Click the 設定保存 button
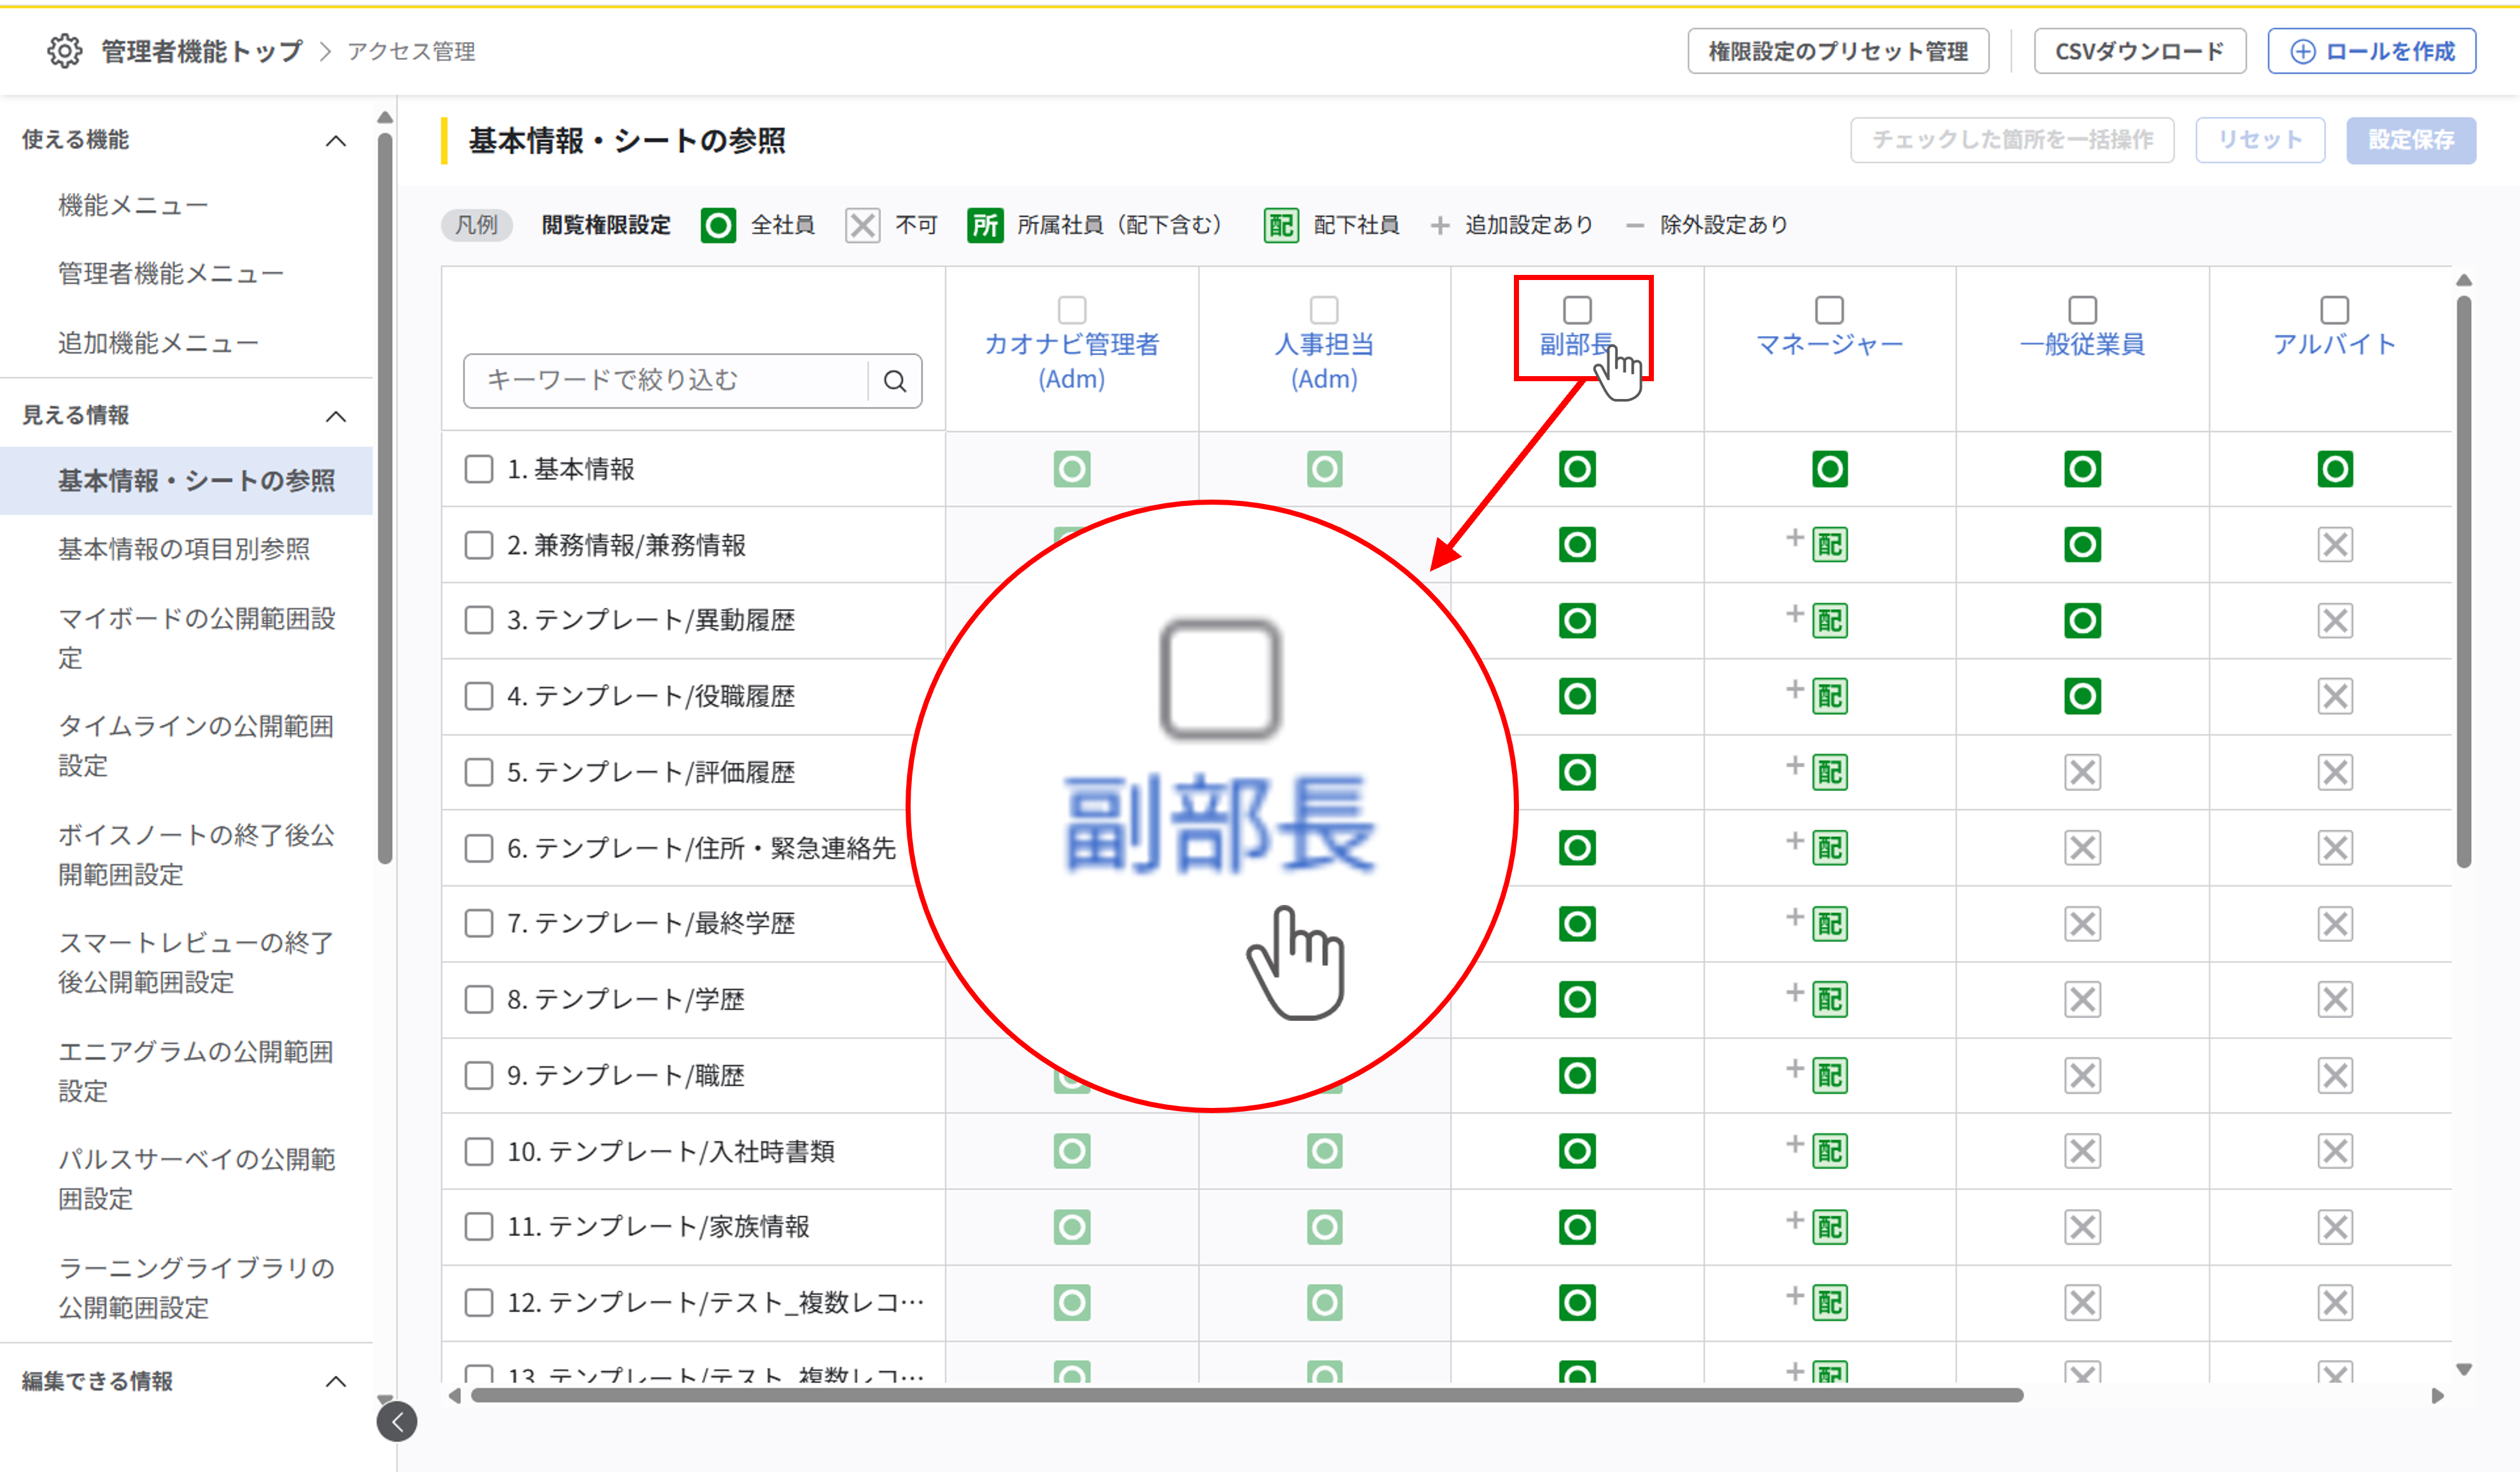The width and height of the screenshot is (2520, 1472). click(x=2411, y=140)
